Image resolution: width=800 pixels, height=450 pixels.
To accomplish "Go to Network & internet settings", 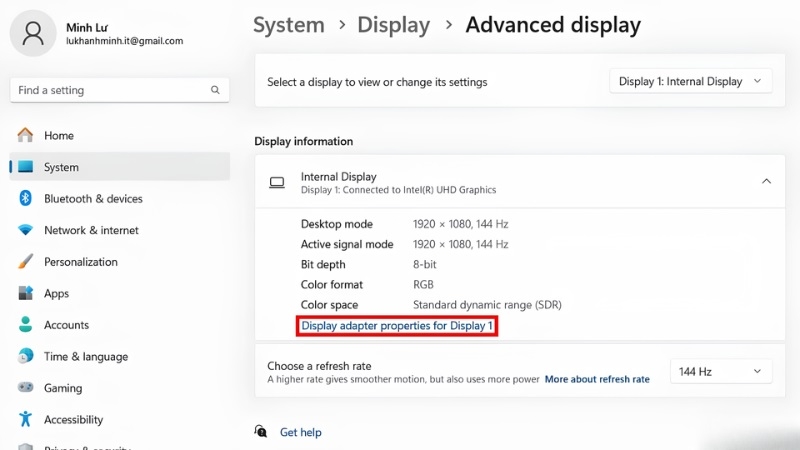I will click(x=119, y=230).
